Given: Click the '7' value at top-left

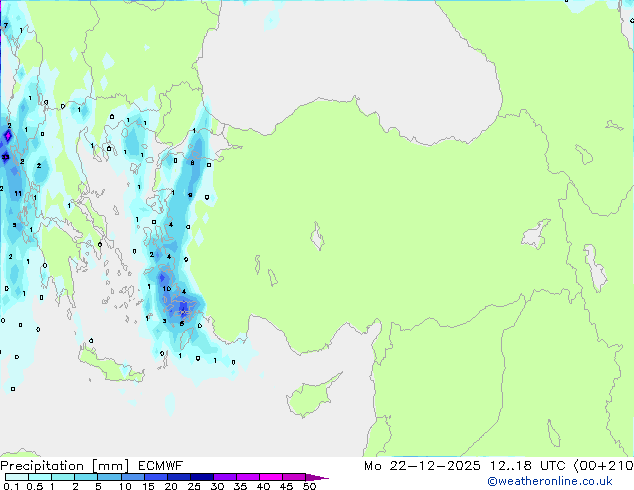Looking at the screenshot, I should click(6, 25).
